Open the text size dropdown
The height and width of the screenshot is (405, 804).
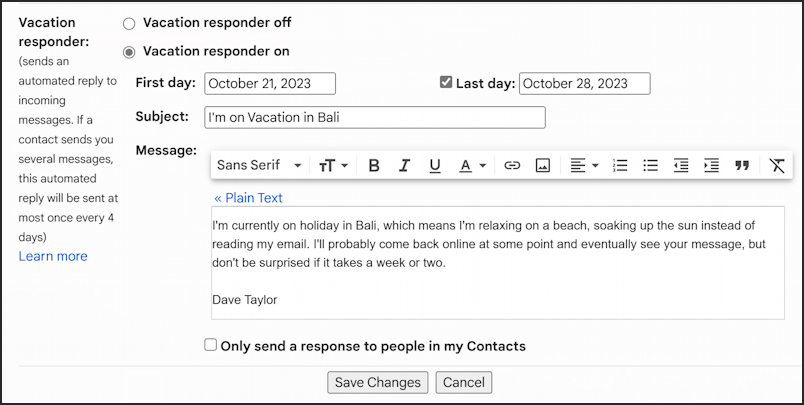333,166
